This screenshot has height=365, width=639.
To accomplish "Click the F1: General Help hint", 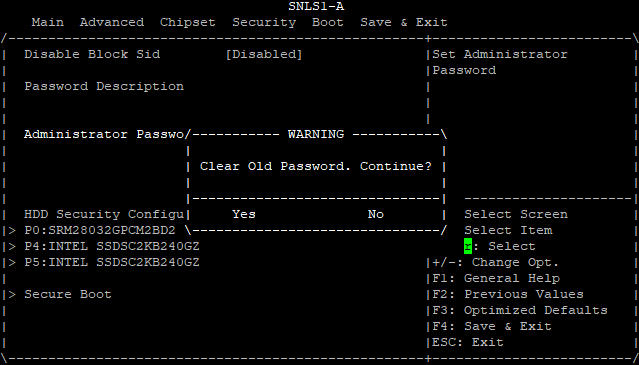I will pos(496,278).
